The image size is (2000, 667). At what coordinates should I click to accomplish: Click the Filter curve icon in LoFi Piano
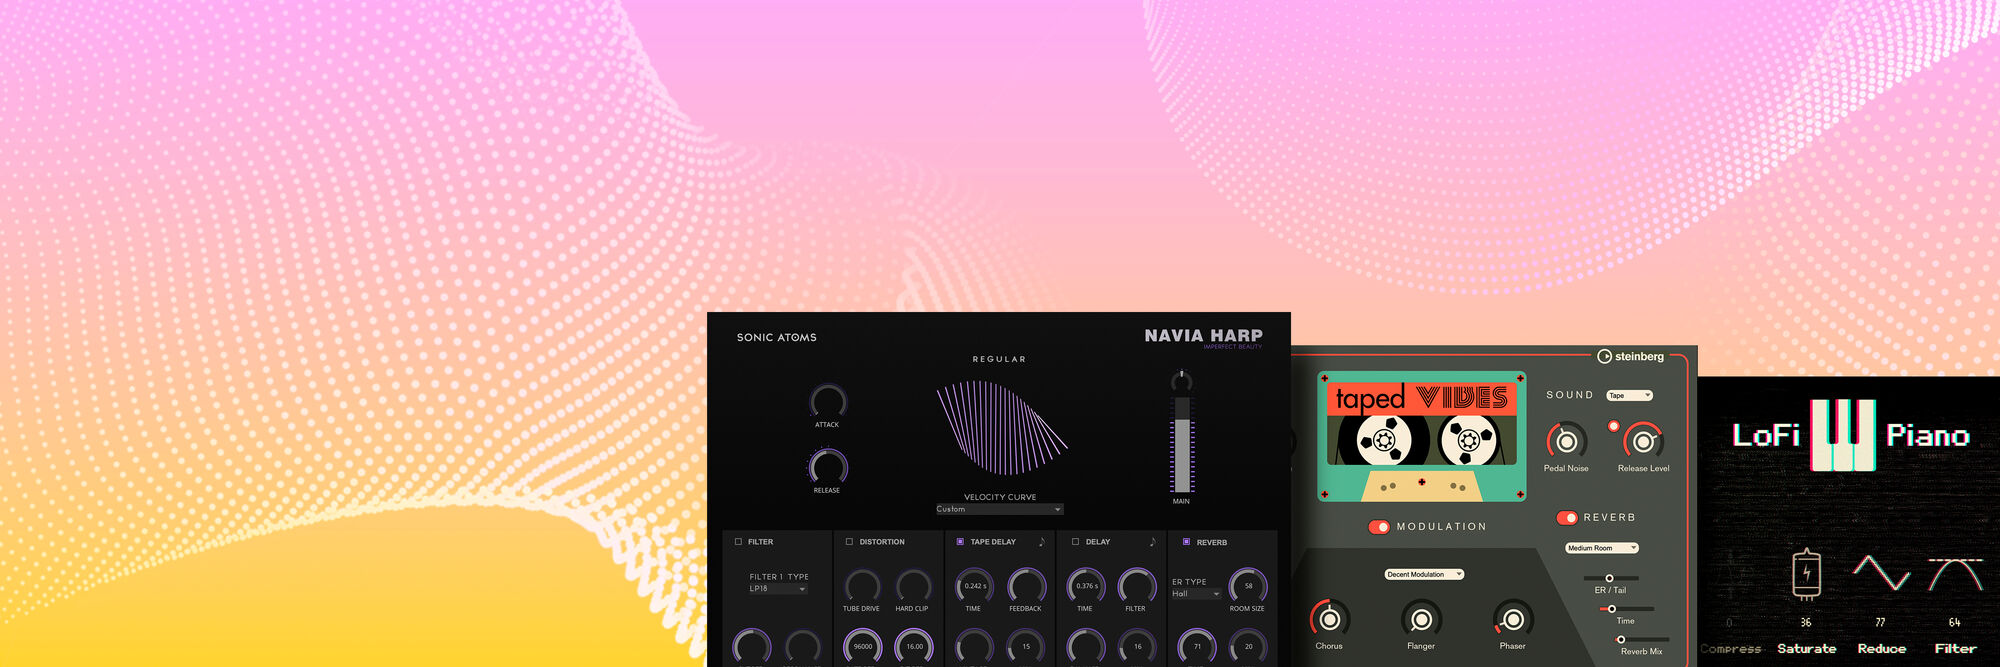coord(1955,574)
